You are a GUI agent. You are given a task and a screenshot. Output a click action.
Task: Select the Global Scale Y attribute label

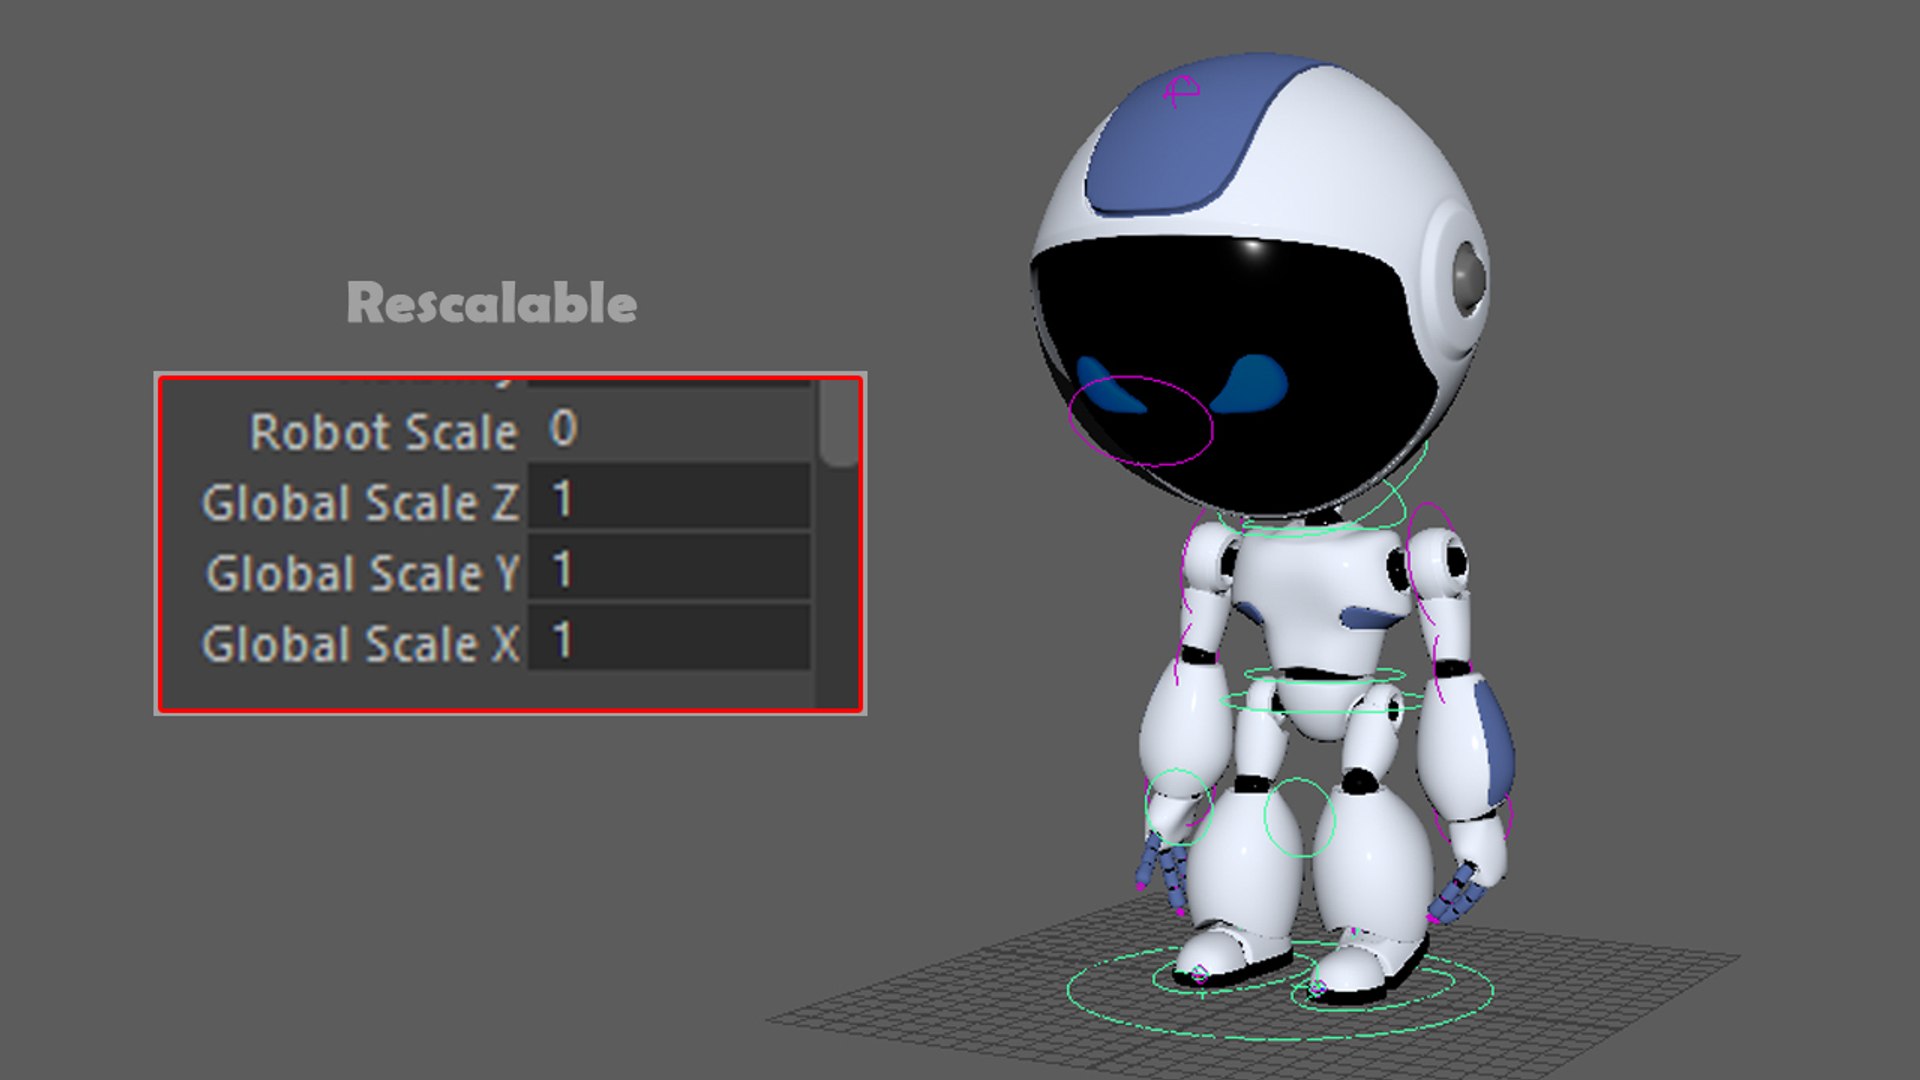[362, 573]
